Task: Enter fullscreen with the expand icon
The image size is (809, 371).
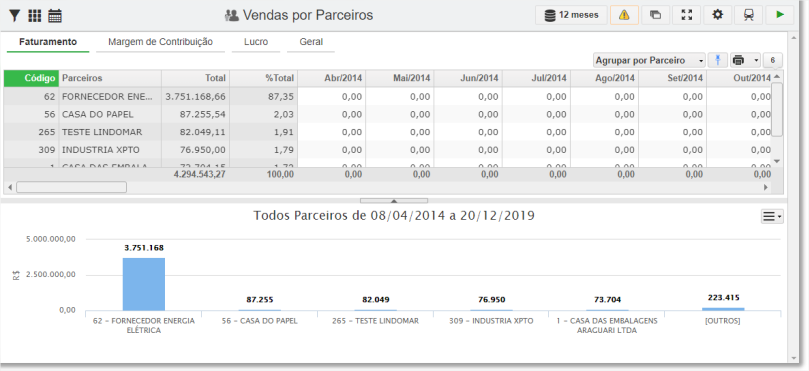Action: click(686, 15)
